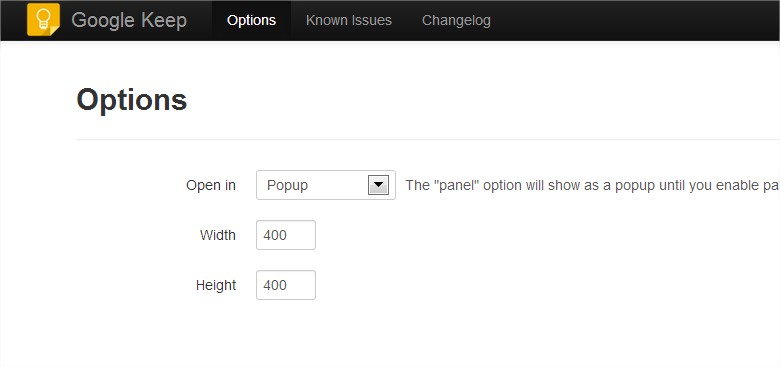Image resolution: width=780 pixels, height=367 pixels.
Task: Click the large Options page heading
Action: click(x=132, y=99)
